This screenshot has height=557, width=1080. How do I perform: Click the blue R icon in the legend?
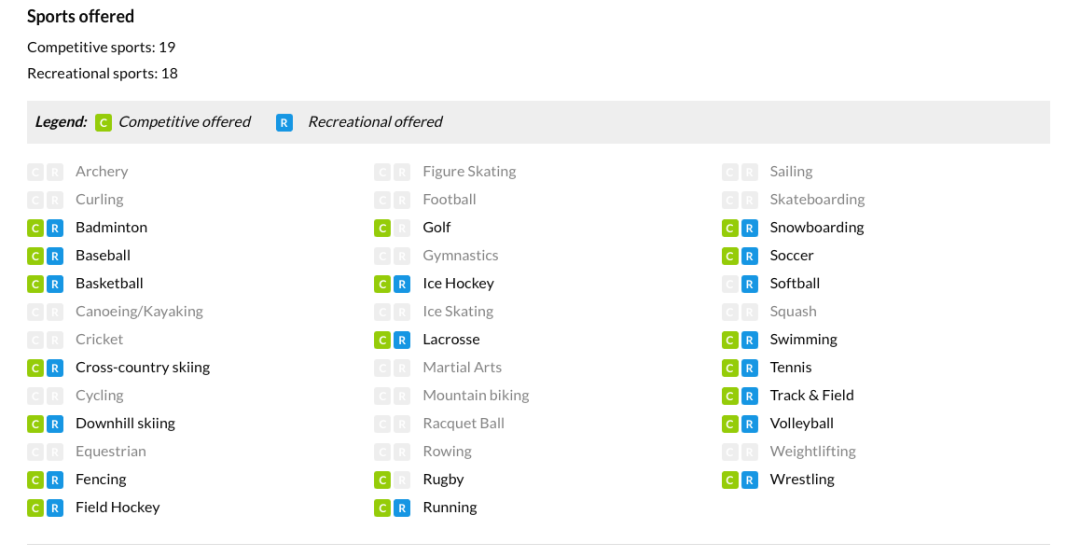point(284,123)
